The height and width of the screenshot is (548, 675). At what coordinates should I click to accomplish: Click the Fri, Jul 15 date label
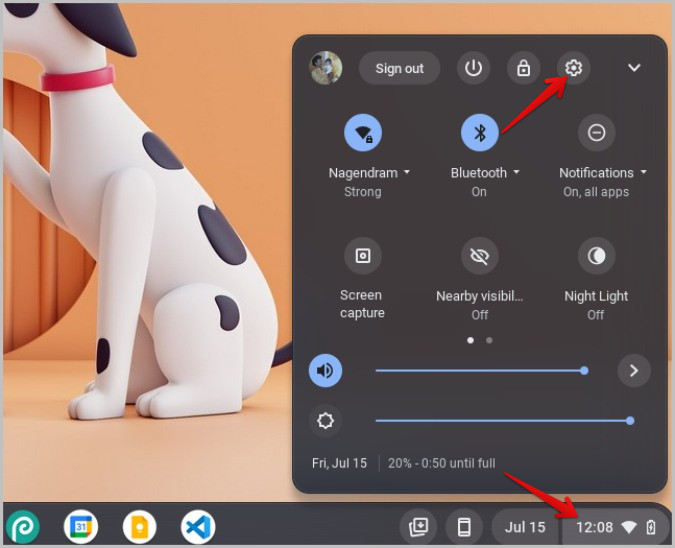tap(339, 463)
